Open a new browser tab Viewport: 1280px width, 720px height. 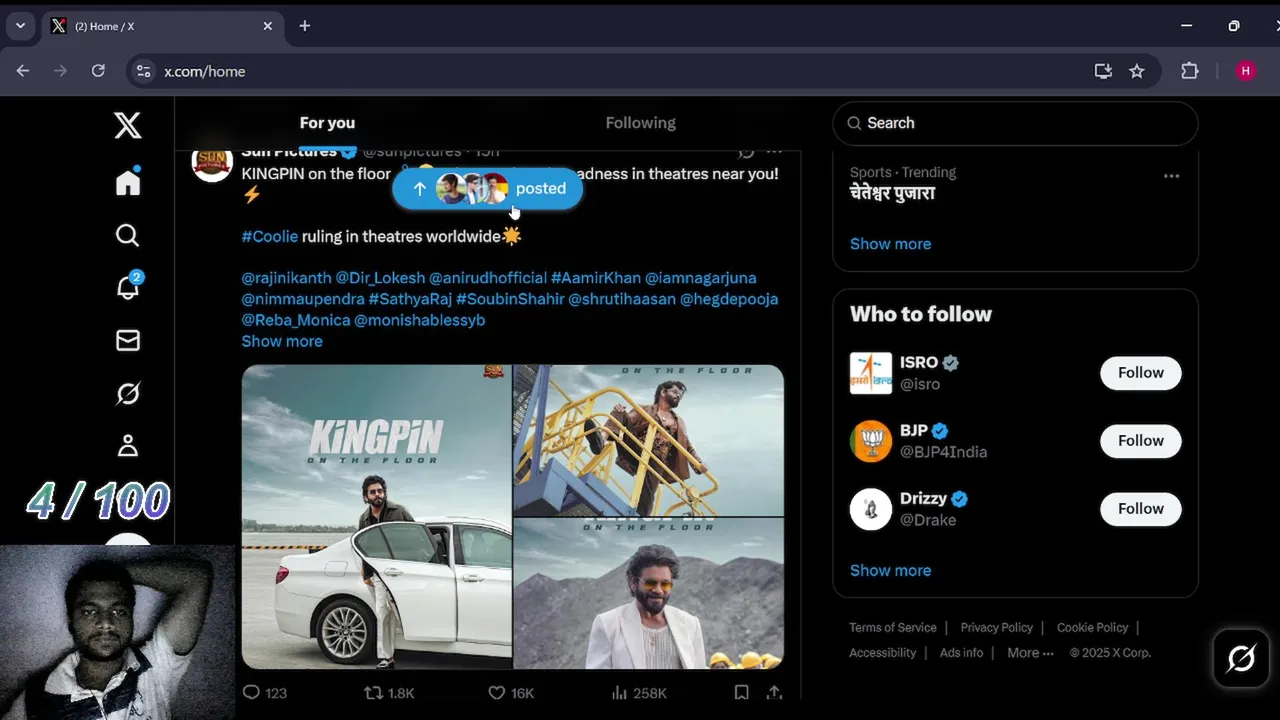pyautogui.click(x=305, y=26)
